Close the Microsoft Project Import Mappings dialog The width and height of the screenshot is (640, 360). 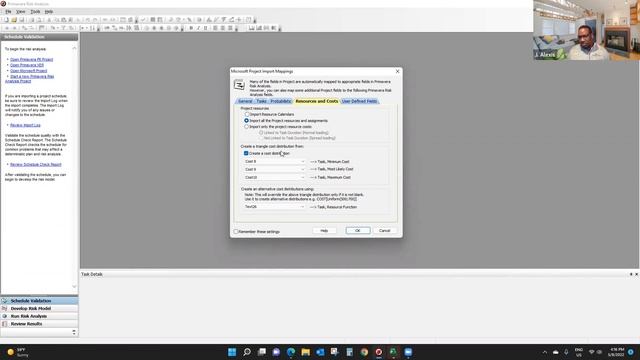[398, 71]
